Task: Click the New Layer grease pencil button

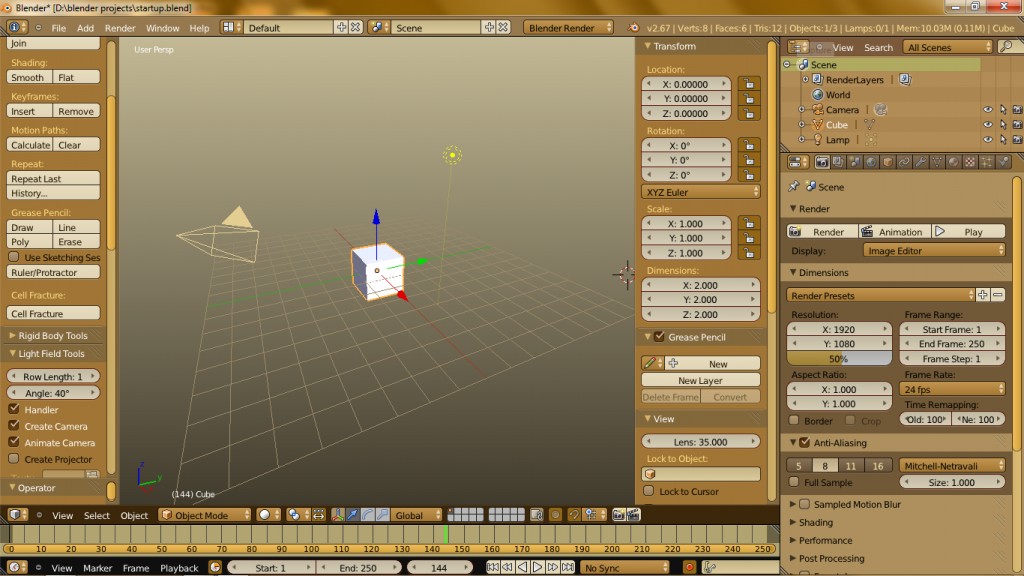Action: (700, 381)
